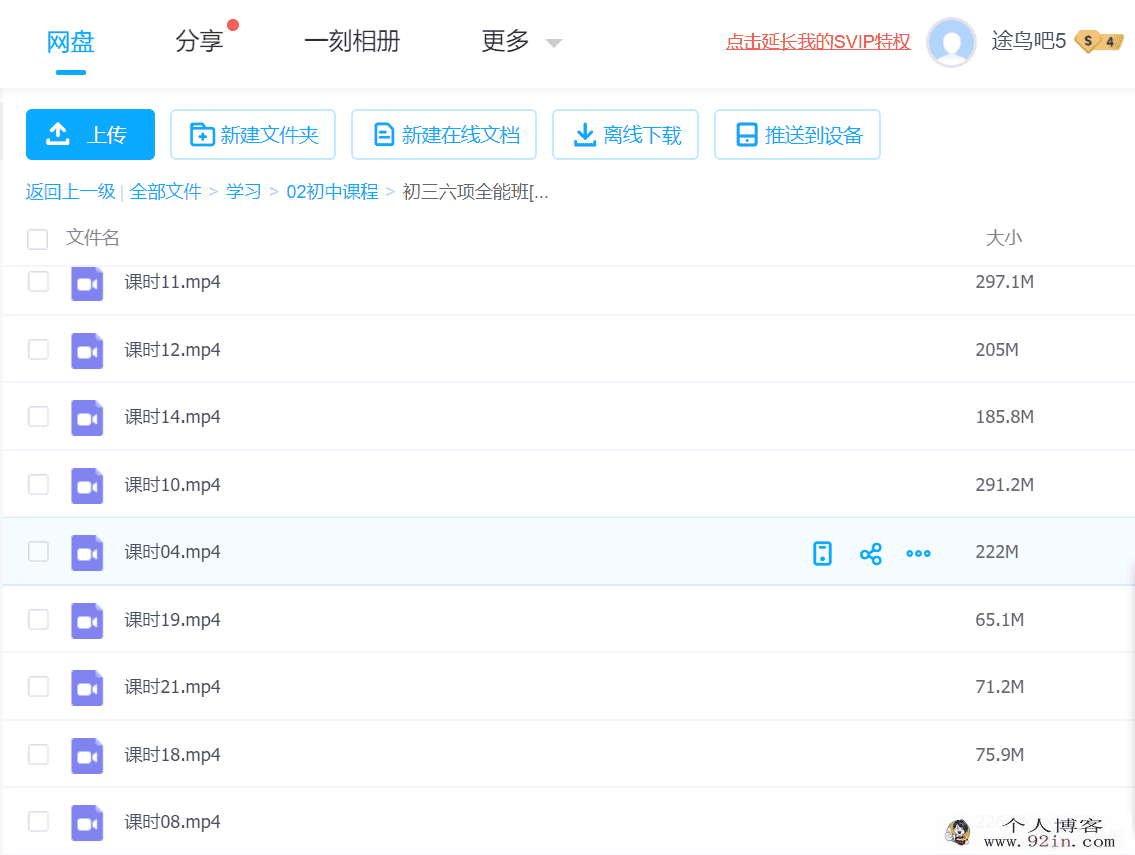Check the box for 课时10.mp4
Screen dimensions: 1135x855
pyautogui.click(x=38, y=484)
